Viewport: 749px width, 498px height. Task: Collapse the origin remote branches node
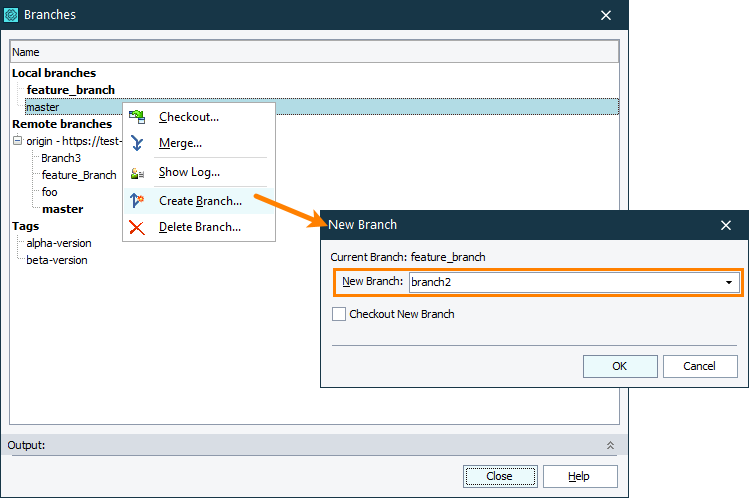pos(17,141)
